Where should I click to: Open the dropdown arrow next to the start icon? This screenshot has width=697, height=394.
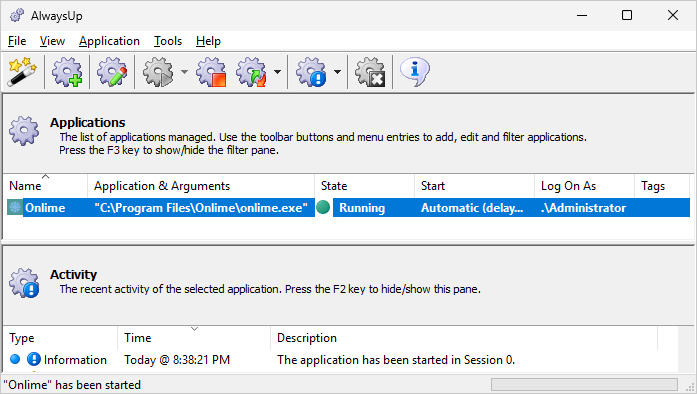click(x=184, y=72)
